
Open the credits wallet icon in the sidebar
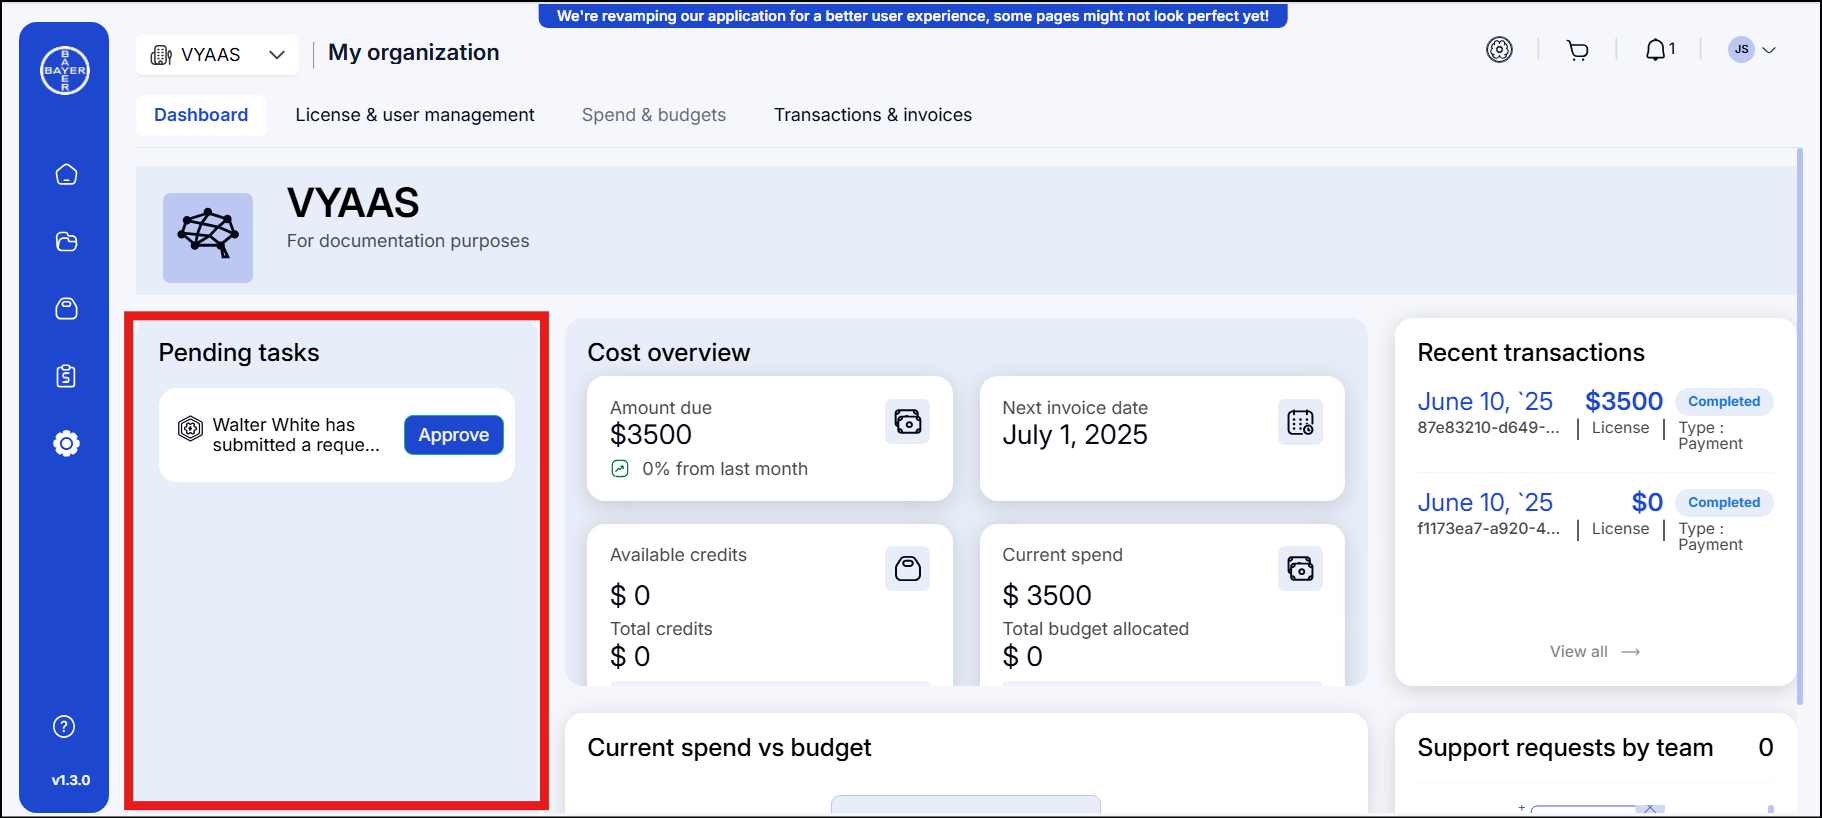[66, 309]
